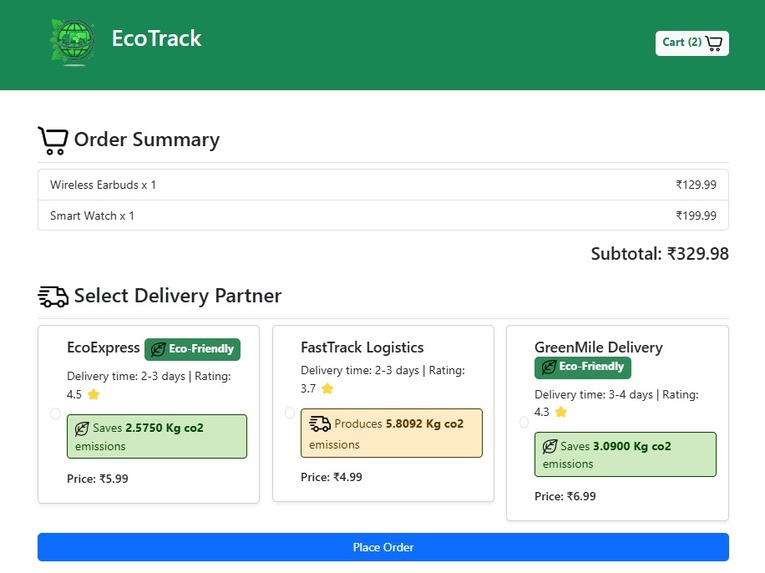765x573 pixels.
Task: Click the Wireless Earbuds x 1 row
Action: pyautogui.click(x=383, y=185)
